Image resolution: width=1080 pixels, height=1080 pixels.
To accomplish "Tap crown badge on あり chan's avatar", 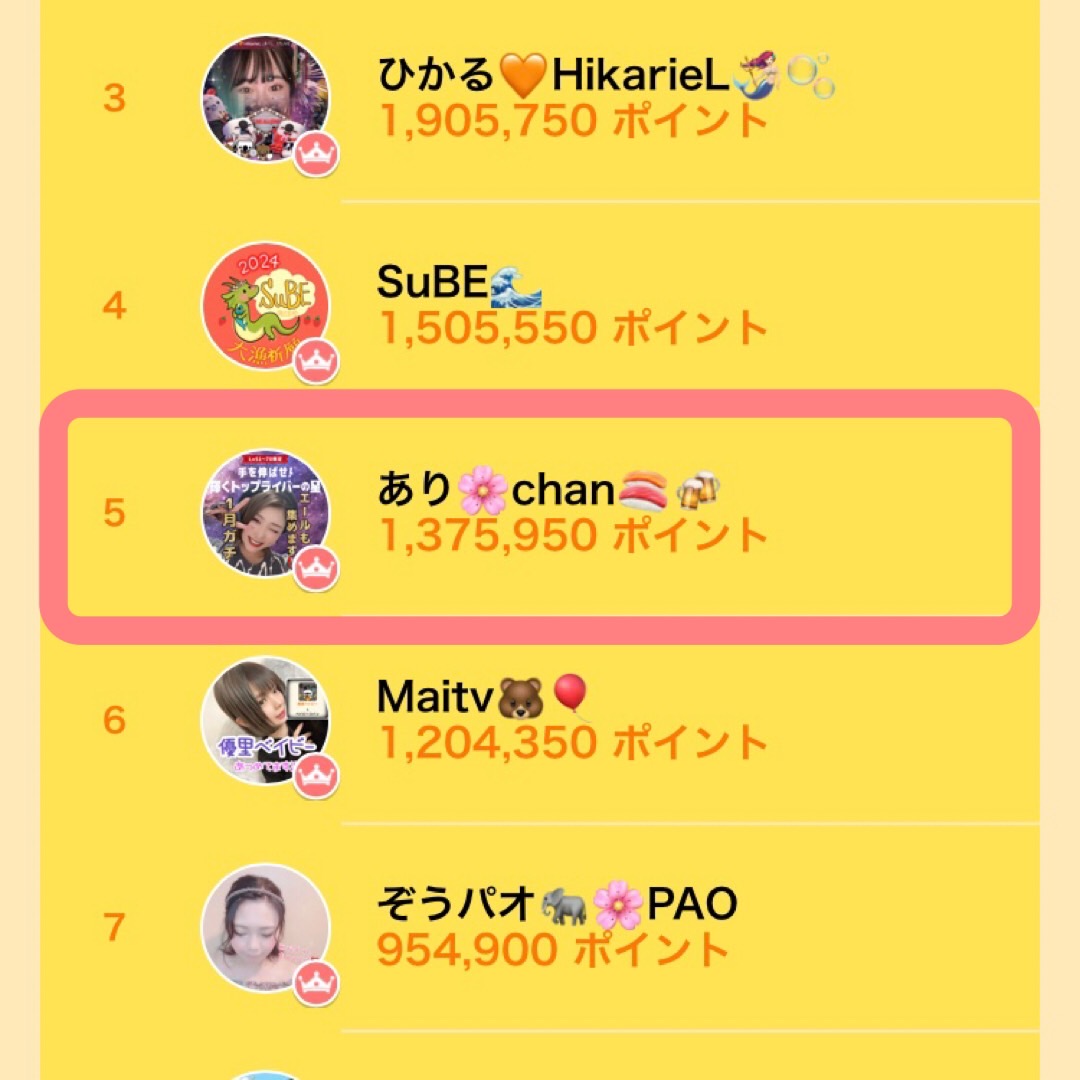I will pos(316,569).
